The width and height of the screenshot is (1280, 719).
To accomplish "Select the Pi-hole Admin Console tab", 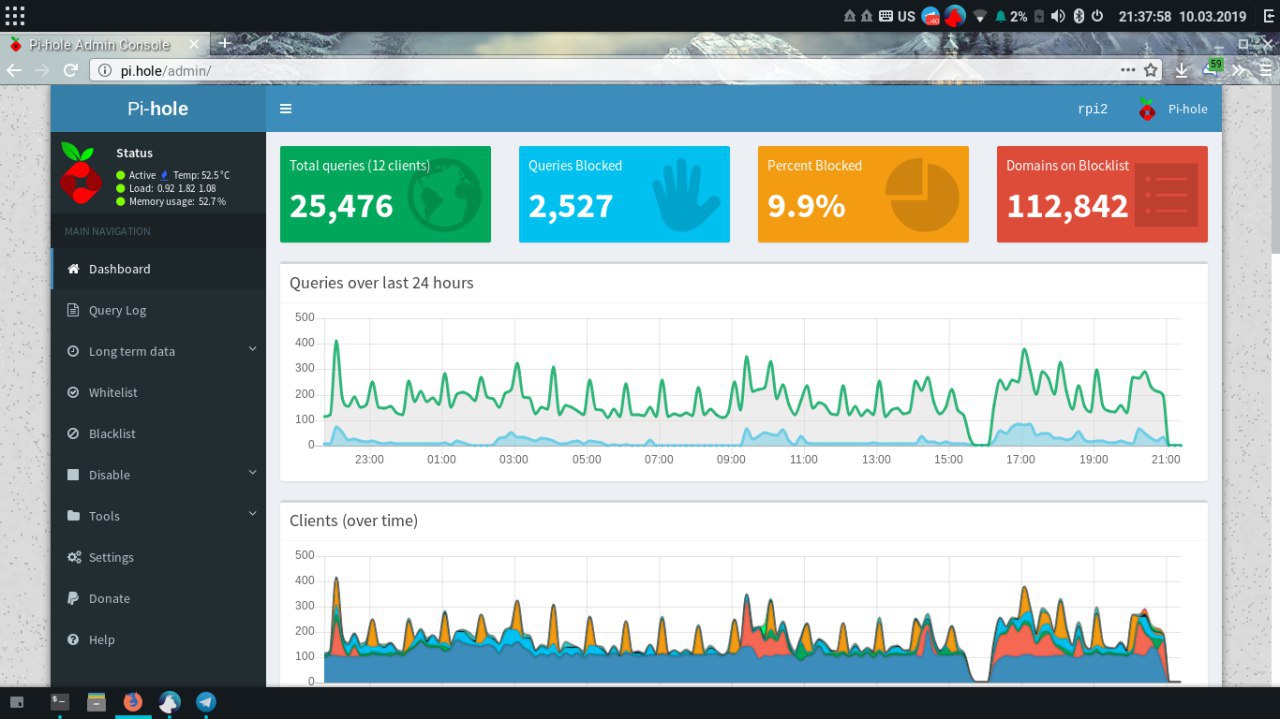I will (106, 44).
